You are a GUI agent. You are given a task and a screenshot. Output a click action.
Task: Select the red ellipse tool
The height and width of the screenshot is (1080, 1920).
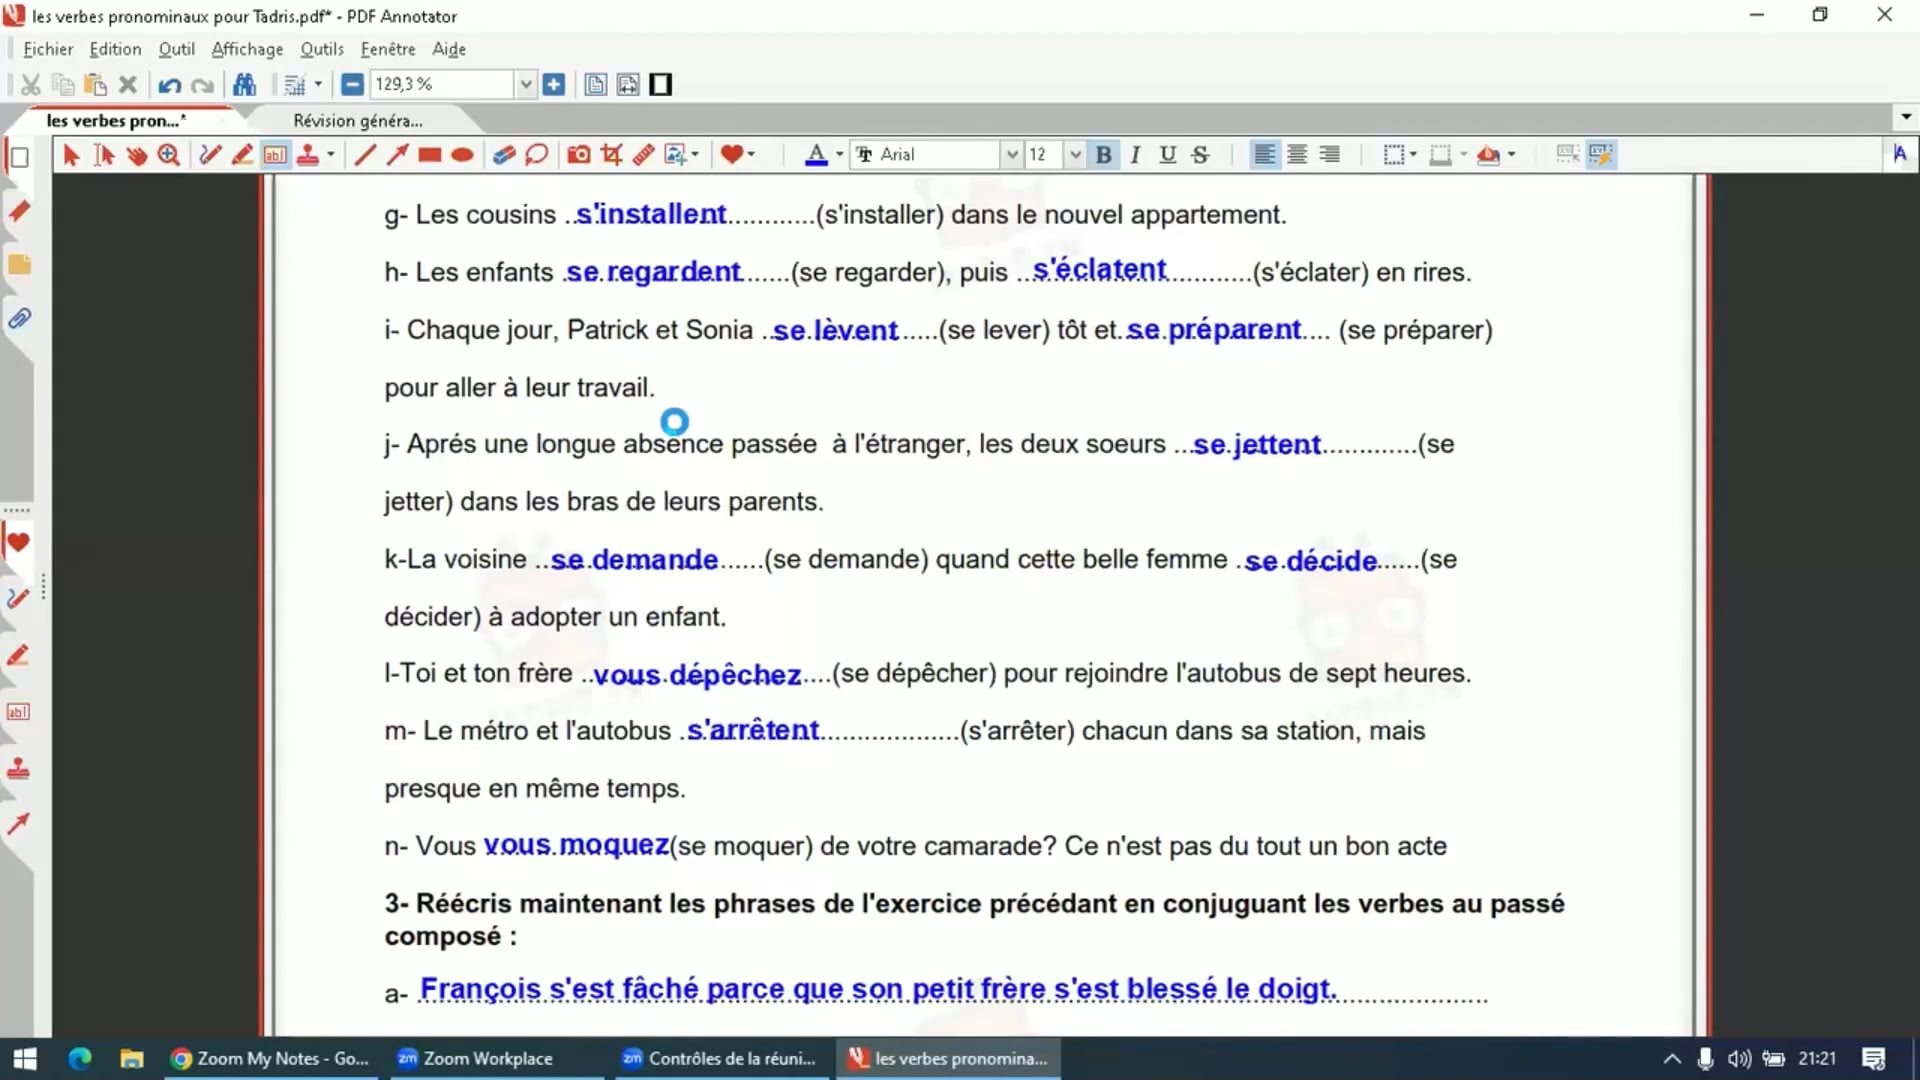(462, 154)
